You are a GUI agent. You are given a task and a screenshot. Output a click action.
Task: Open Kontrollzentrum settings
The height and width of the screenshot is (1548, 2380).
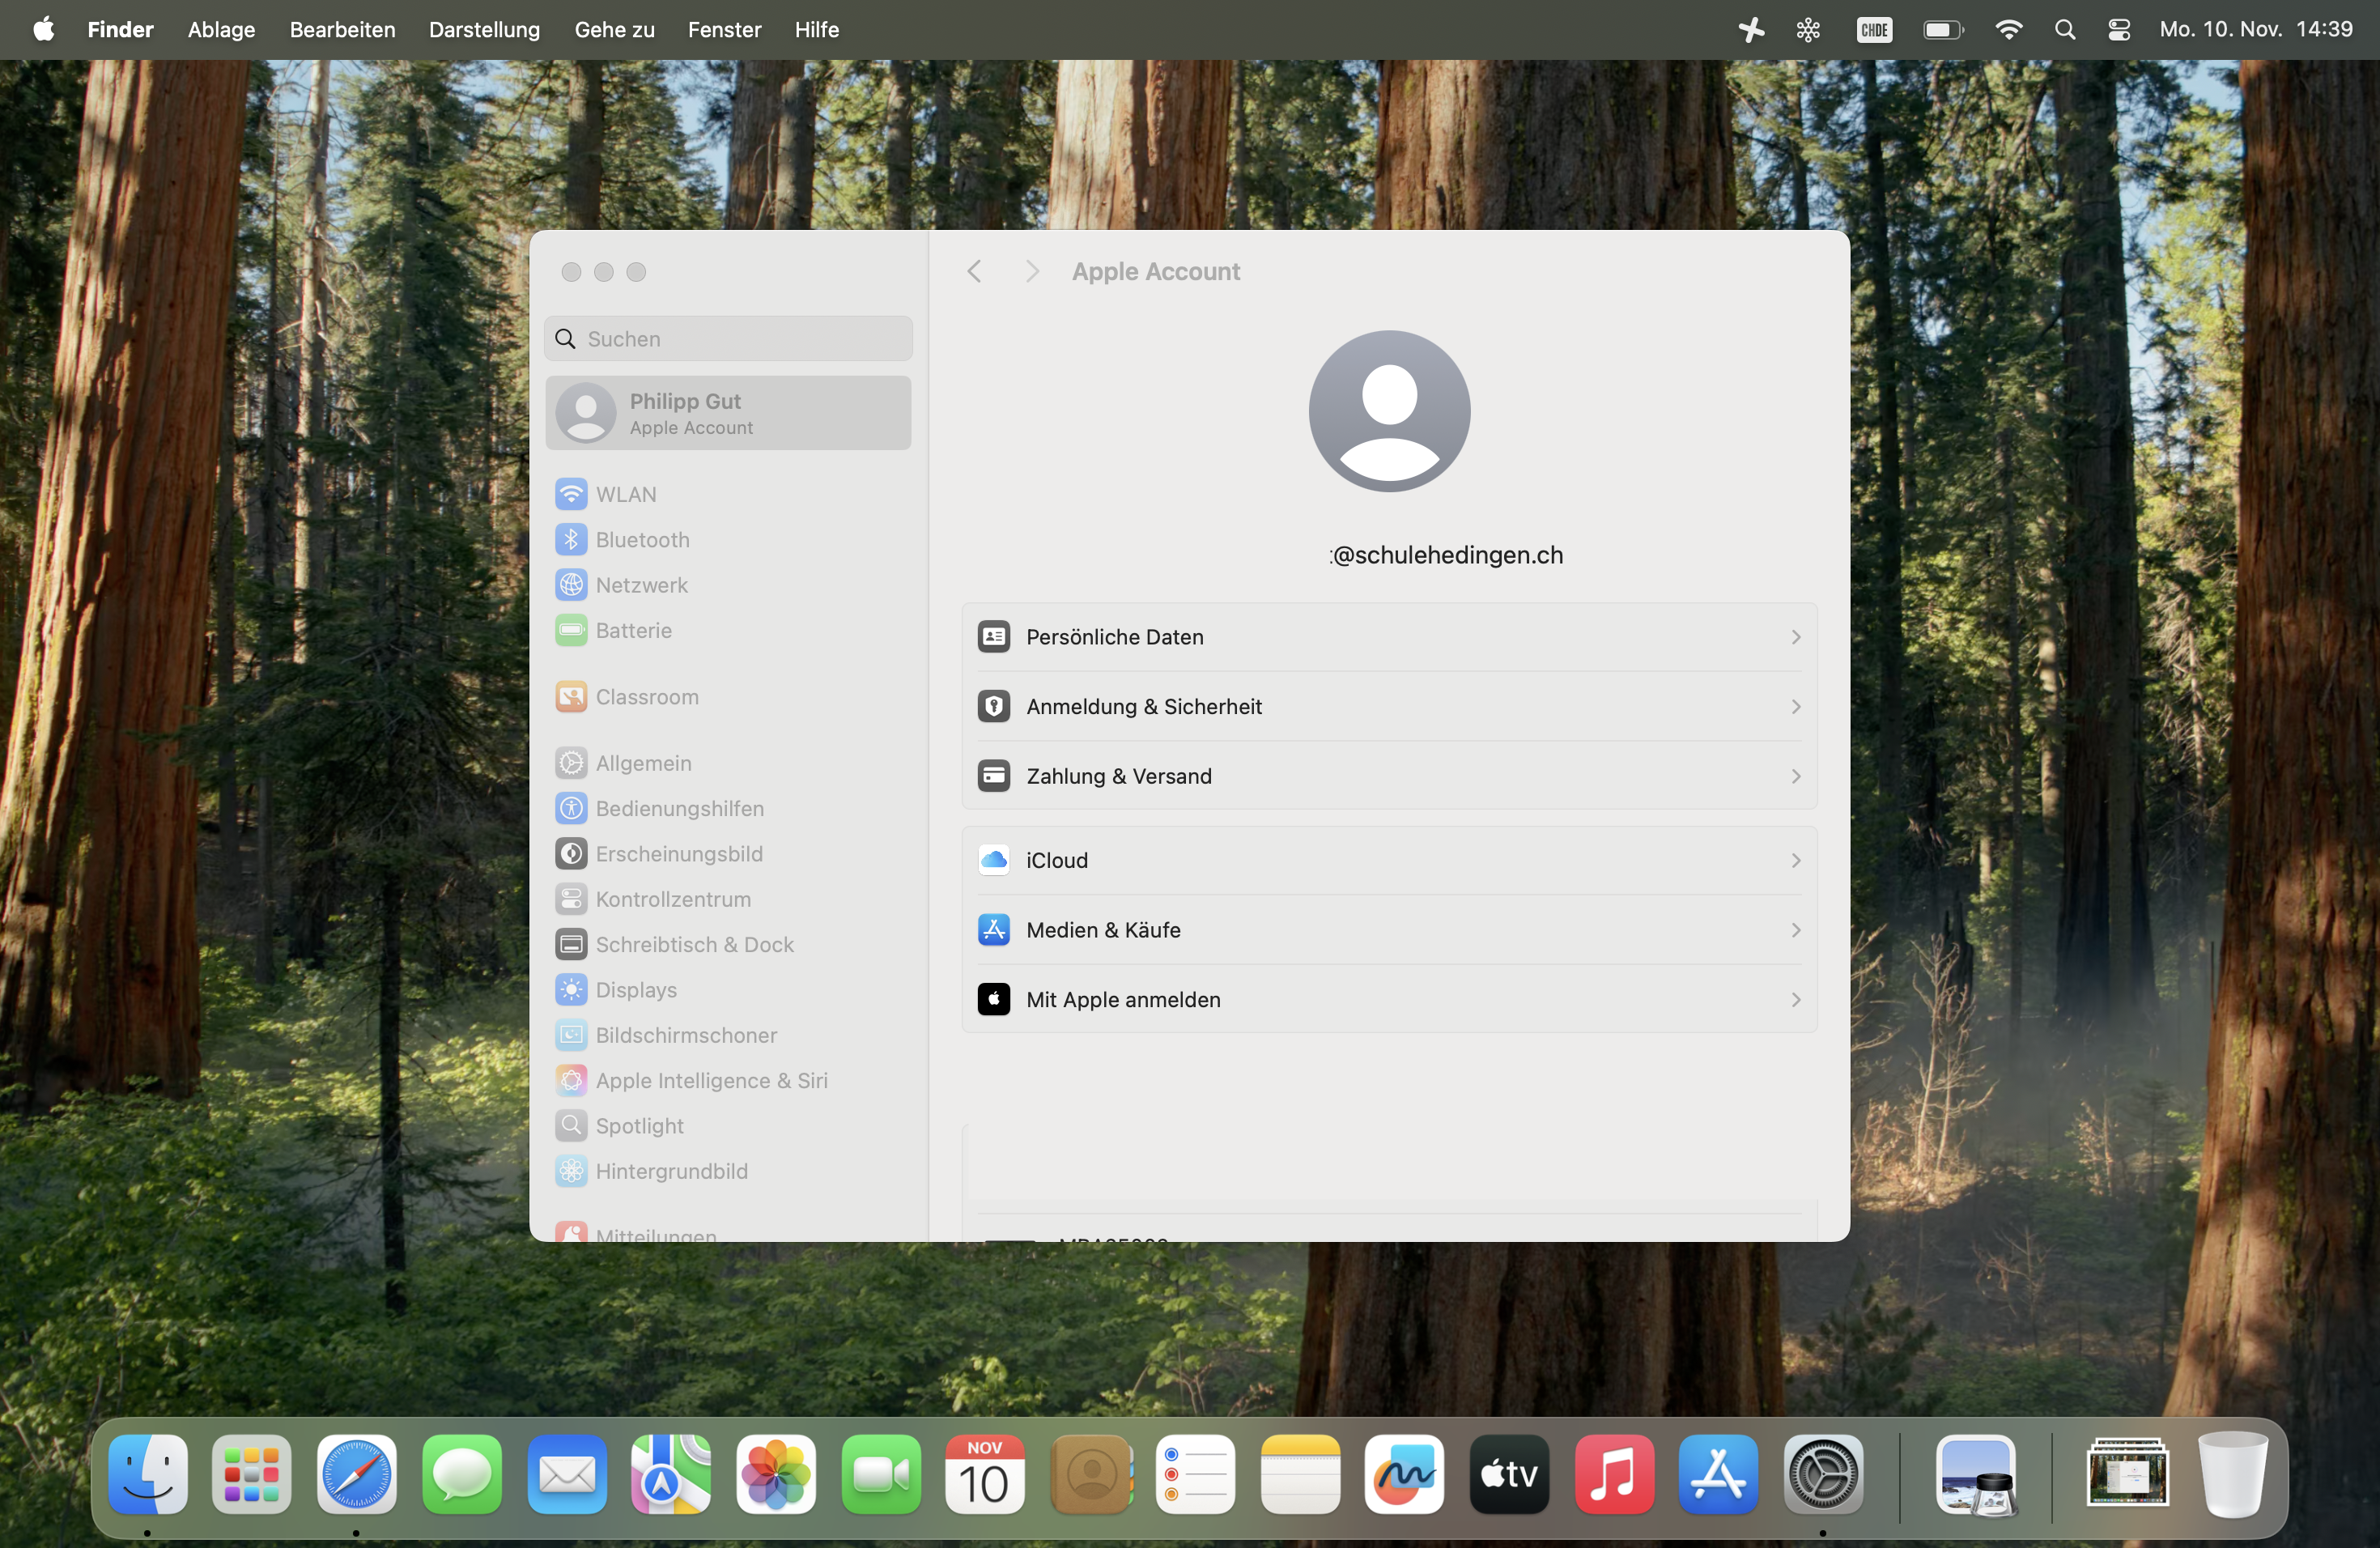(x=672, y=899)
